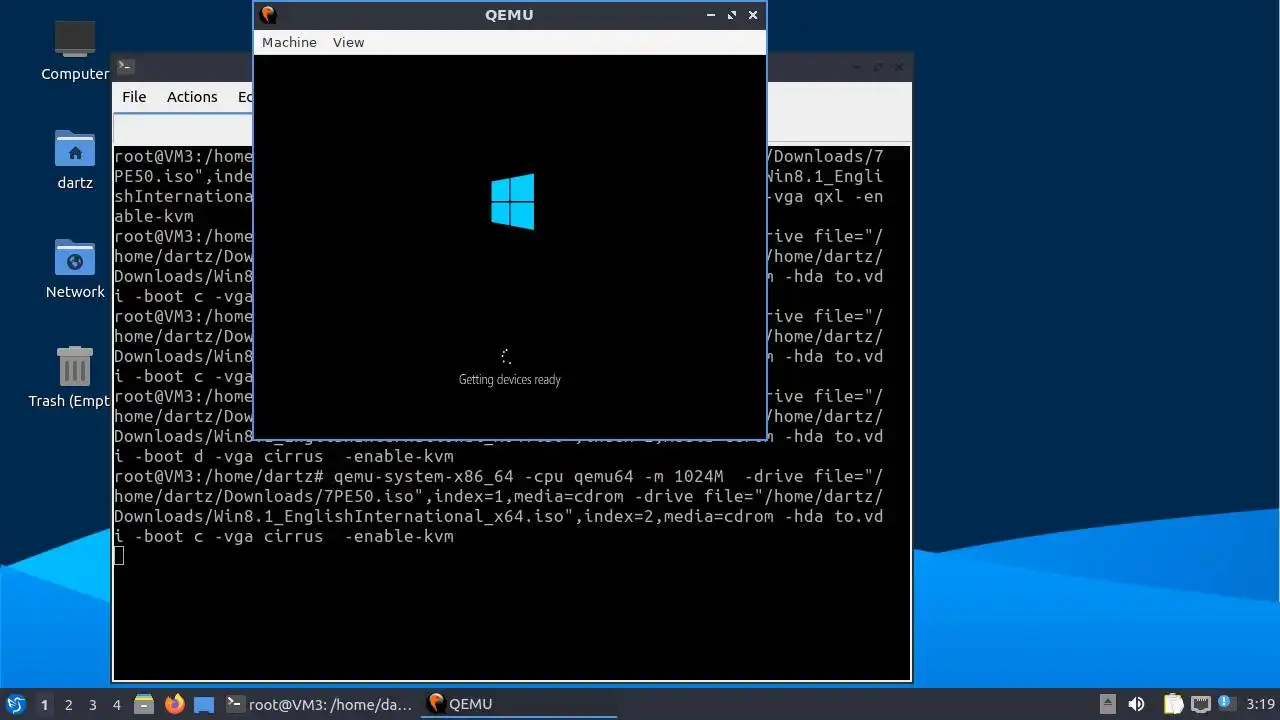Switch to workspace 3

pos(92,704)
